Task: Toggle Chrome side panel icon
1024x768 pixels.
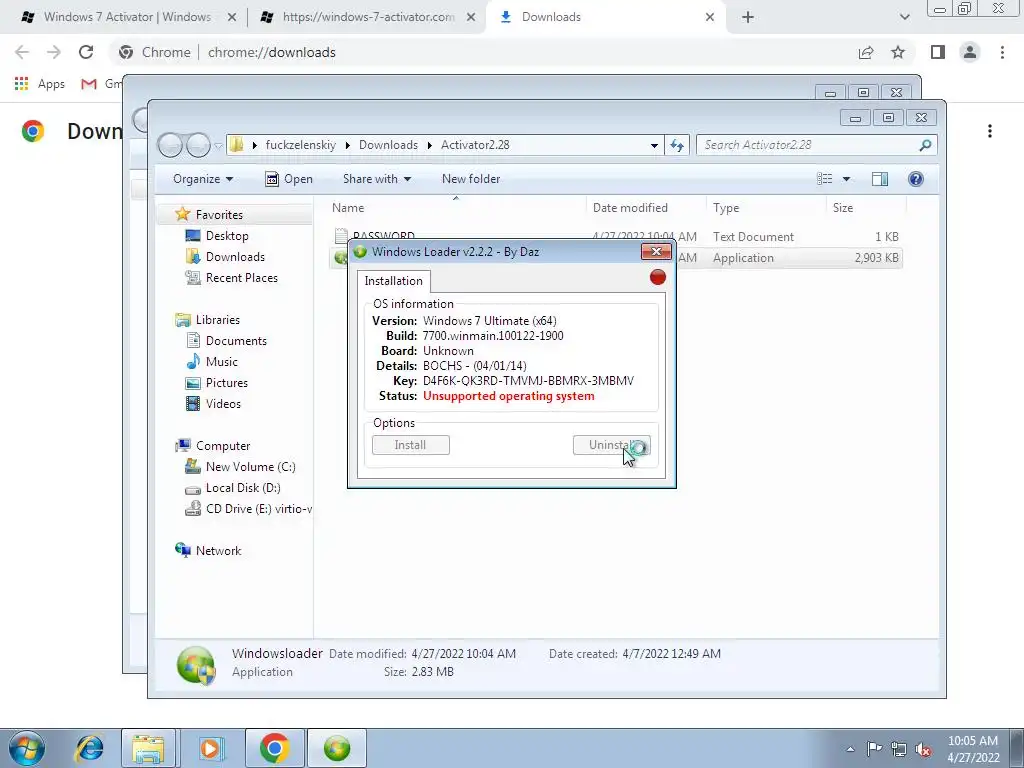Action: [938, 52]
